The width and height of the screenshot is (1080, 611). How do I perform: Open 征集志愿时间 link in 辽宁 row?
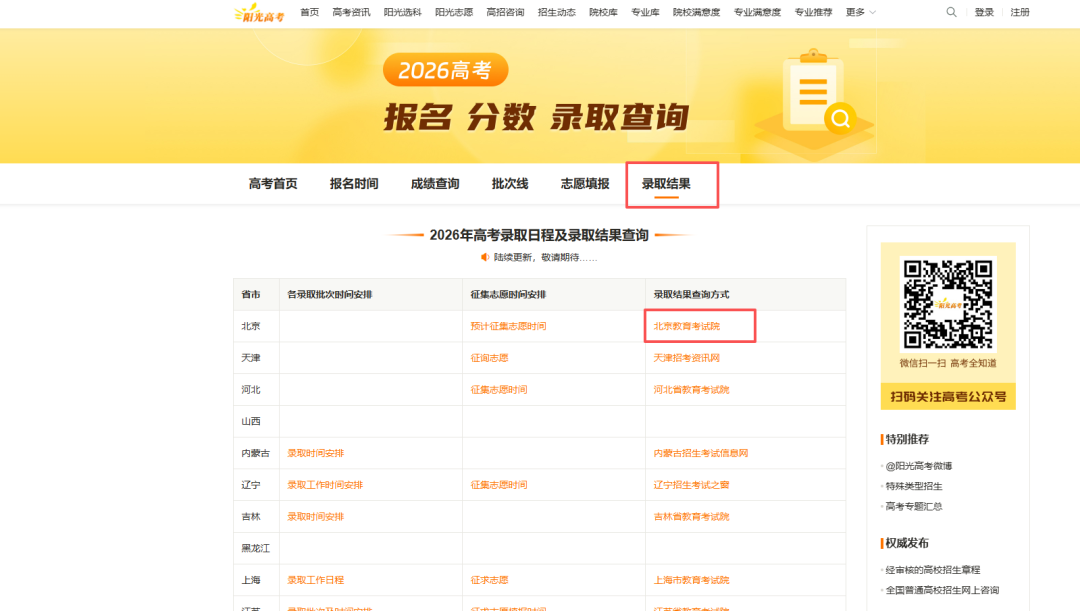coord(499,485)
